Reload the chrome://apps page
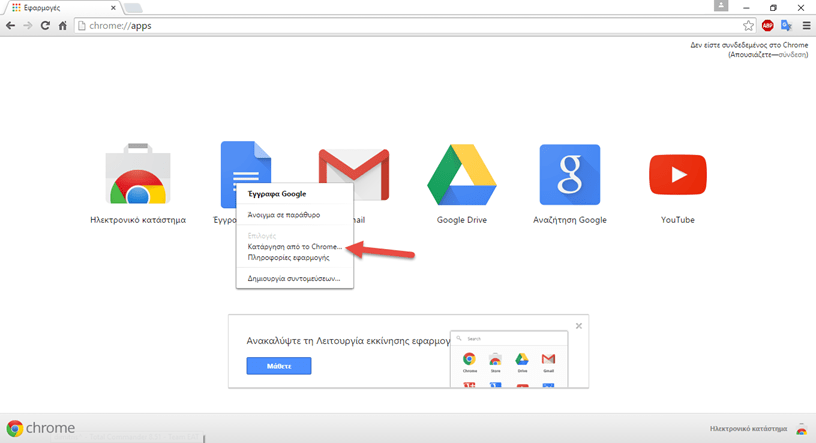 [x=45, y=26]
